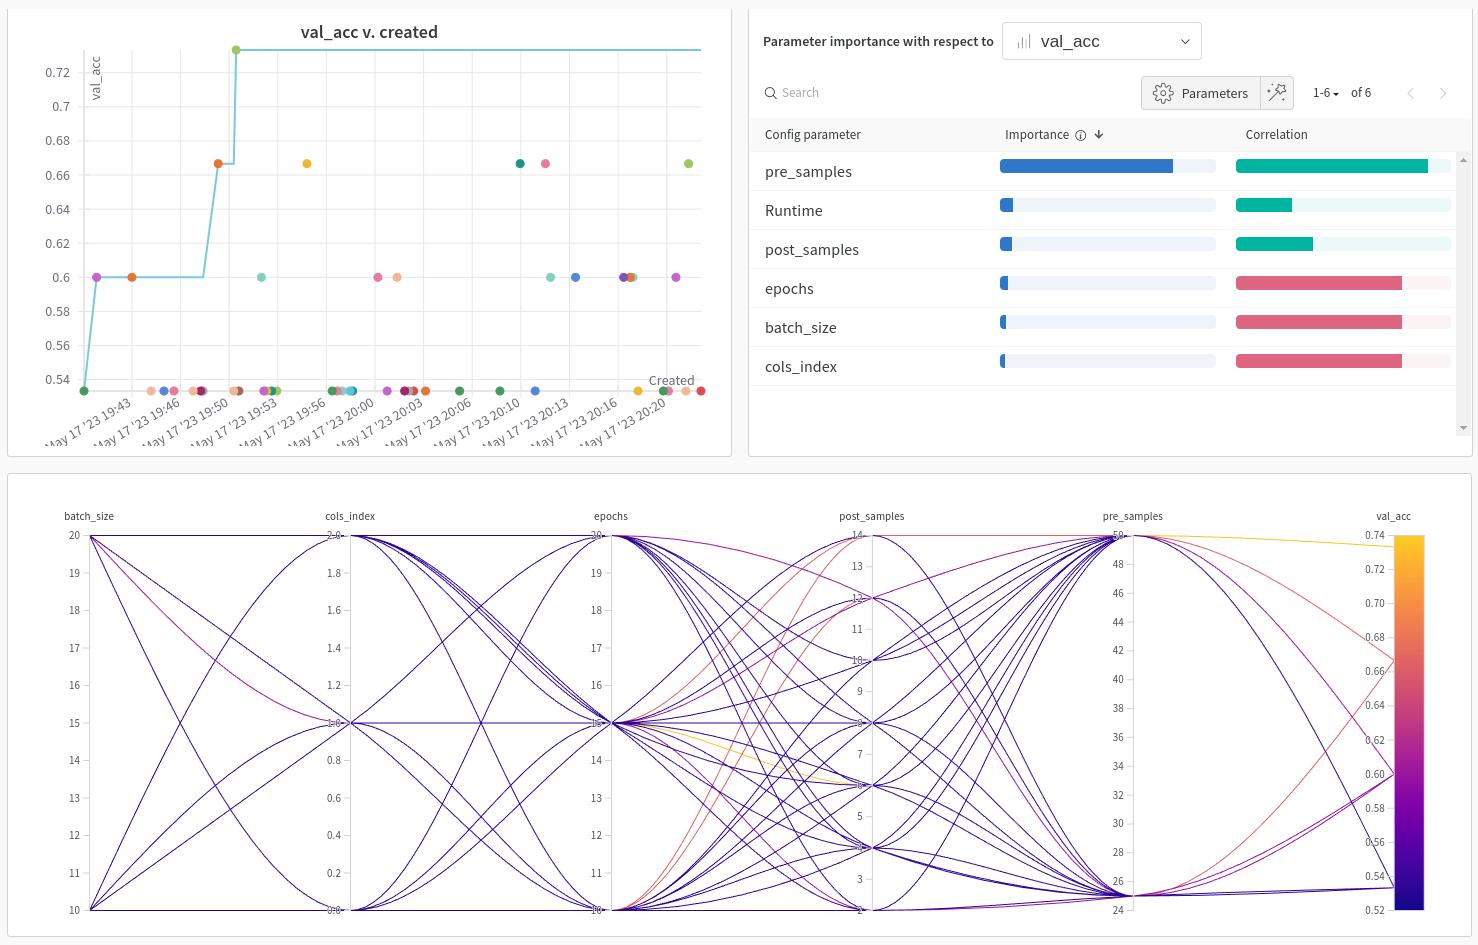Click the pre_samples importance bar
1478x945 pixels.
(x=1086, y=166)
